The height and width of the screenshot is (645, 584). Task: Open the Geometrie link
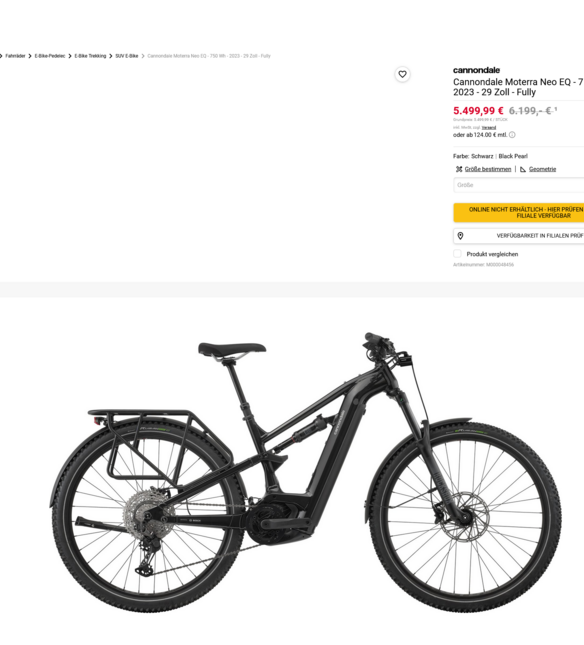(542, 169)
